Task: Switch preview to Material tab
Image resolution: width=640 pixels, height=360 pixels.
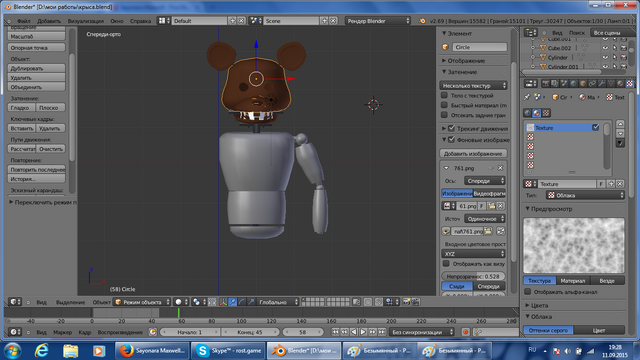Action: pos(573,280)
